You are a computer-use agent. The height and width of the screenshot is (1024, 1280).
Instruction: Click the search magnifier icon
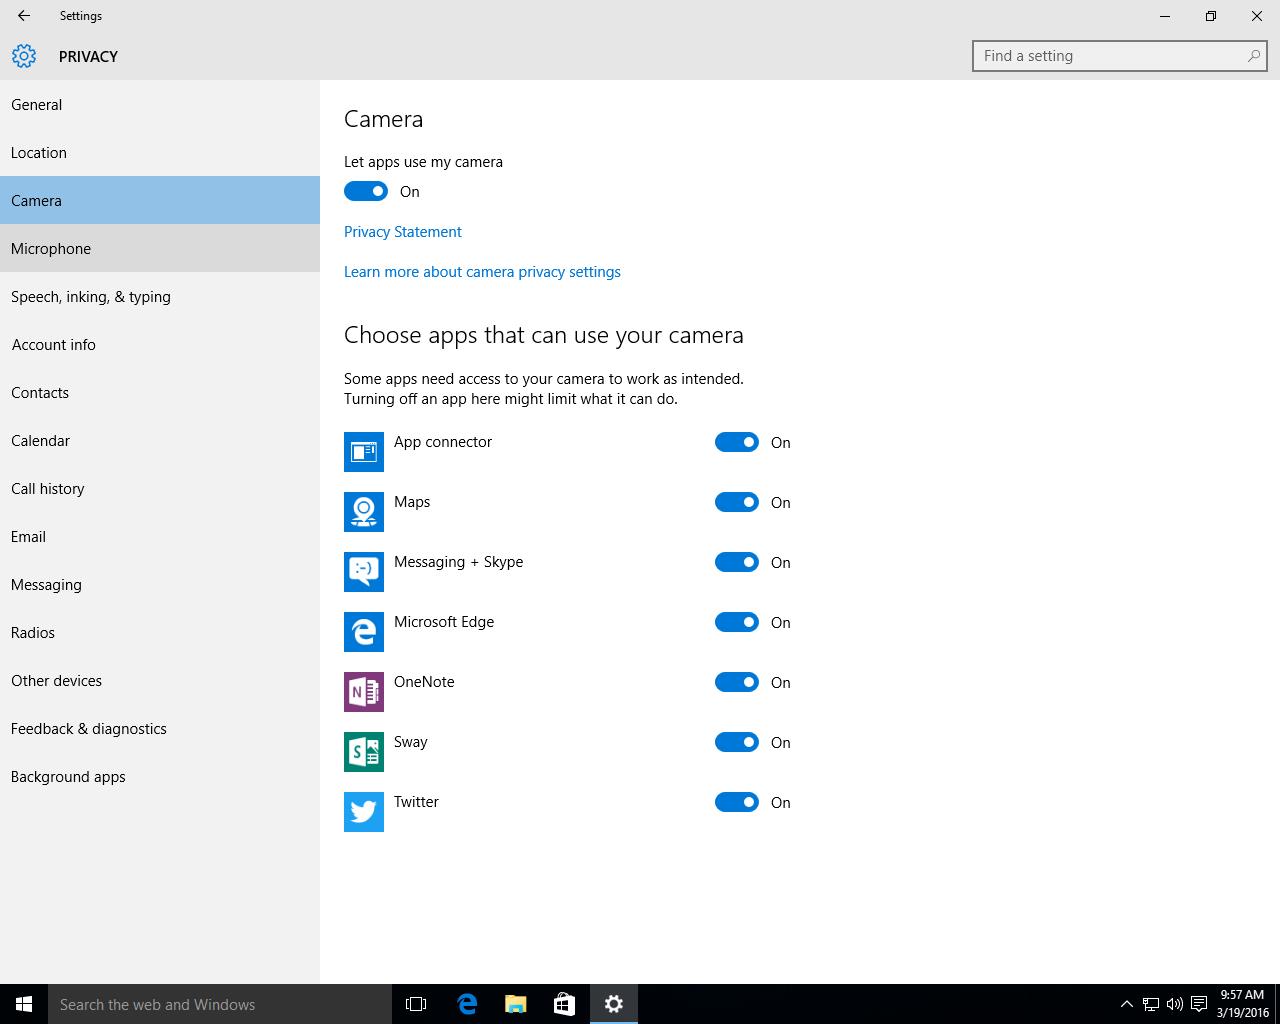[x=1253, y=56]
